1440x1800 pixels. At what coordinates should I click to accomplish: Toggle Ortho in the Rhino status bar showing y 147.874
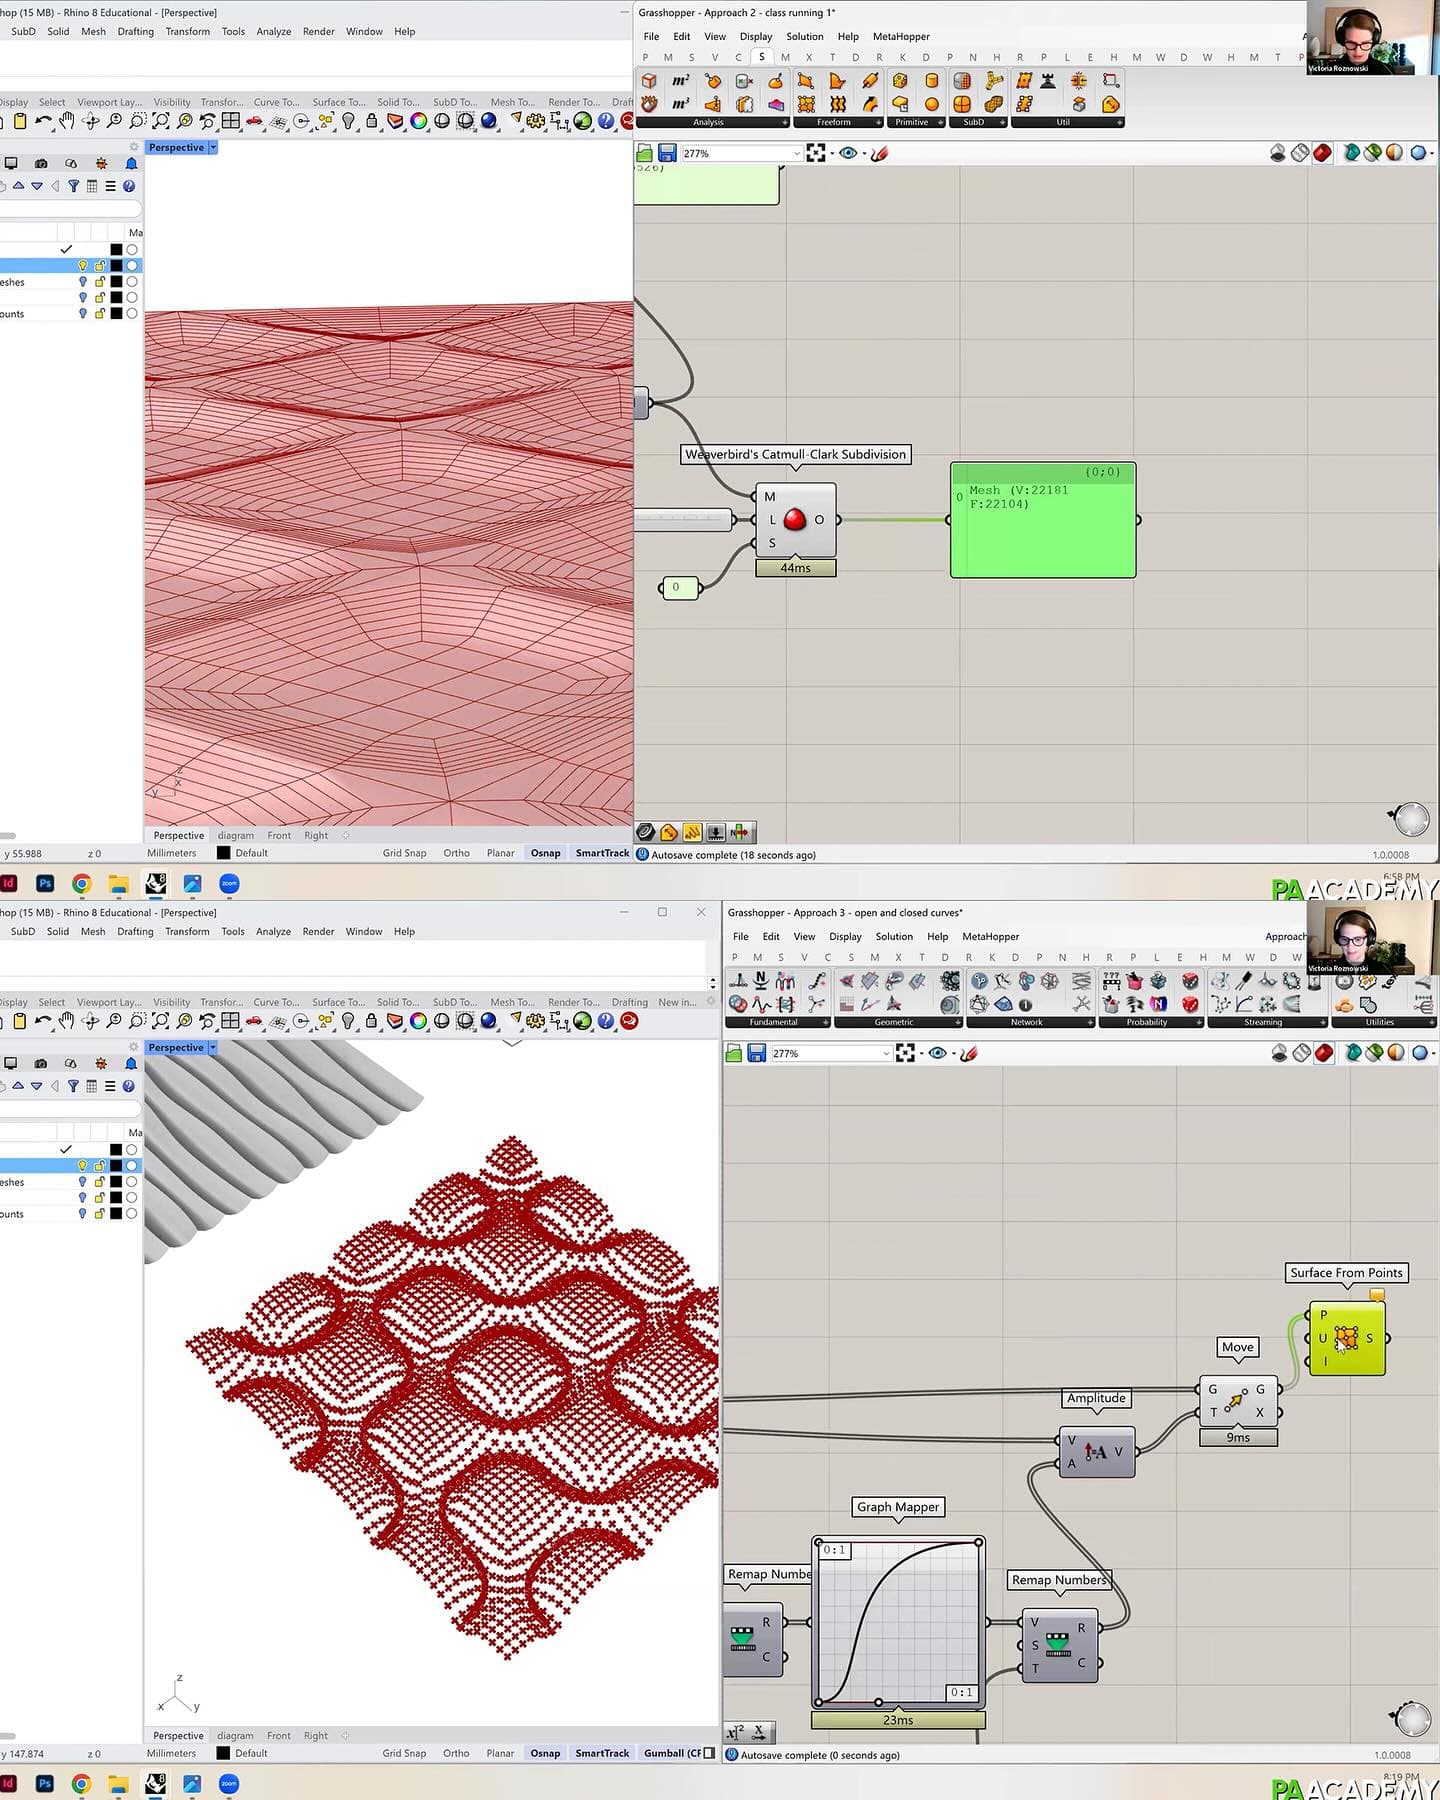pyautogui.click(x=456, y=1753)
